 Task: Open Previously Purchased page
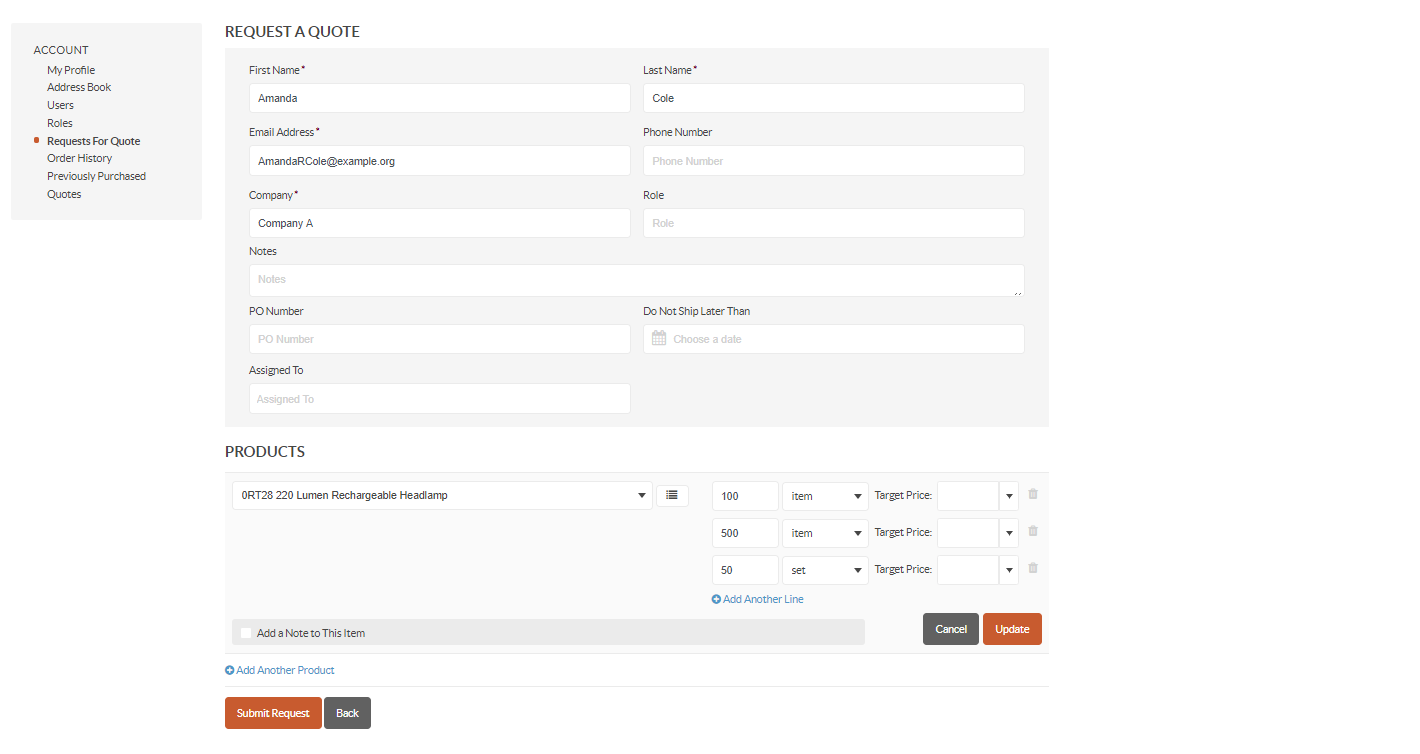[96, 176]
